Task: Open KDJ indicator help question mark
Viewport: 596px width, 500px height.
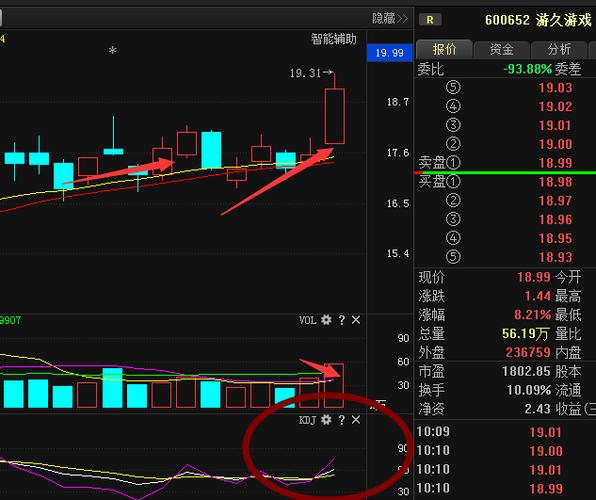Action: 341,420
